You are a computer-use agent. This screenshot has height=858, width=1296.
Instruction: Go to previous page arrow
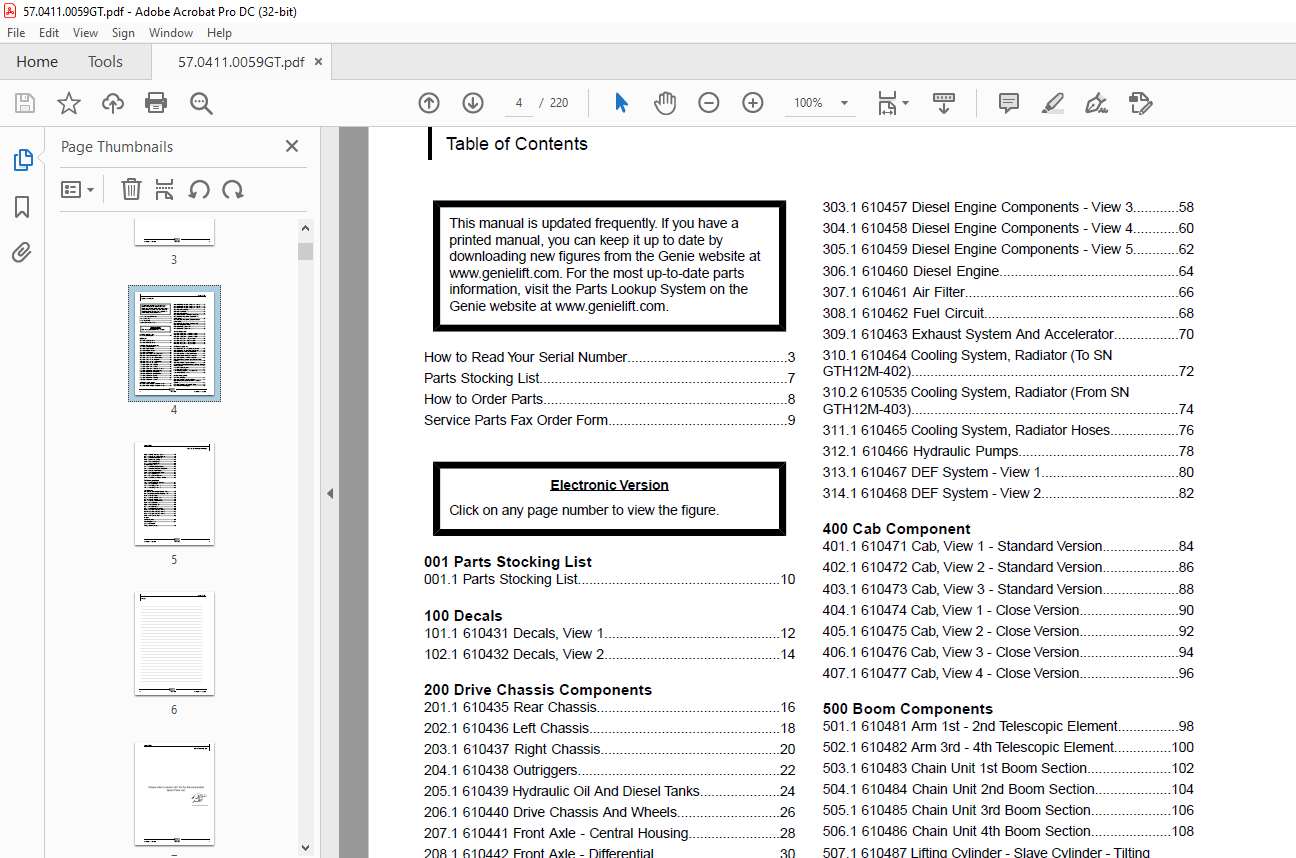(x=429, y=103)
